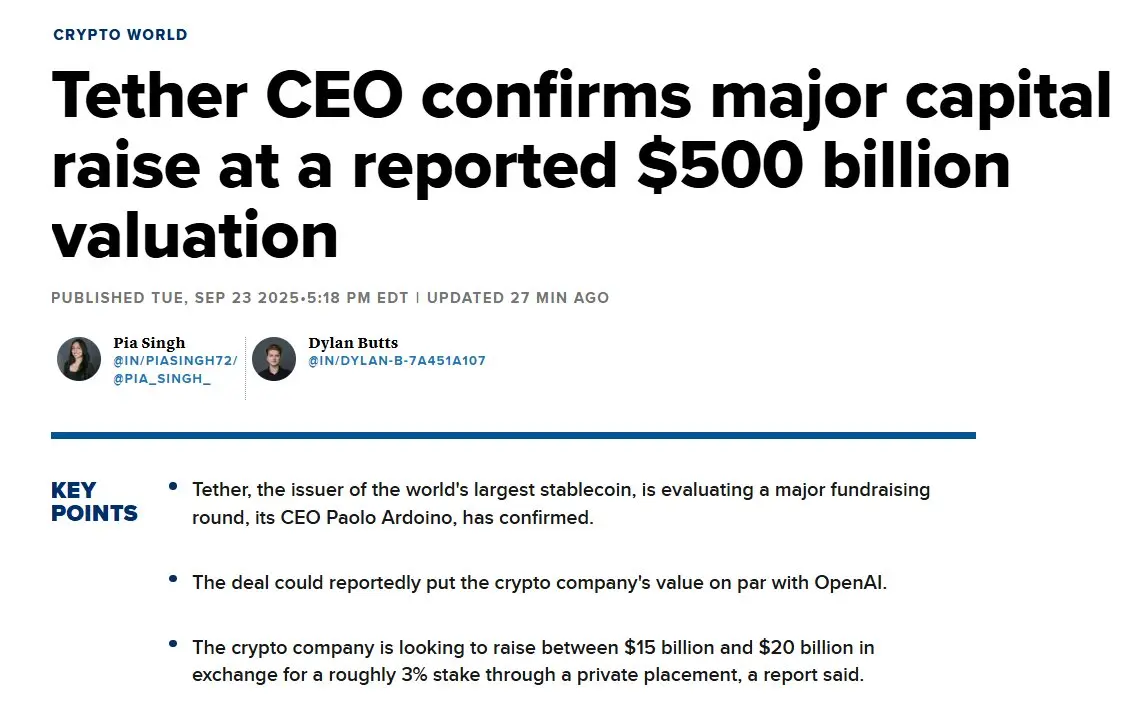Open the @PIA_SINGH_ Twitter handle

click(162, 379)
